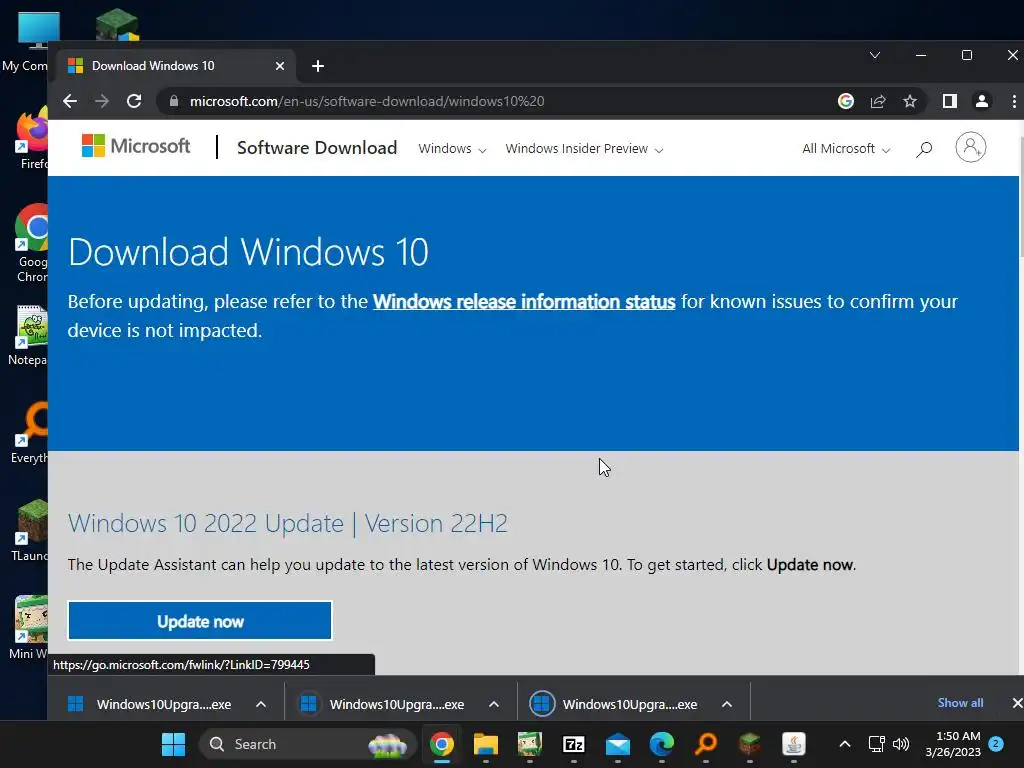Open the Windows Start menu
1024x768 pixels.
[173, 744]
